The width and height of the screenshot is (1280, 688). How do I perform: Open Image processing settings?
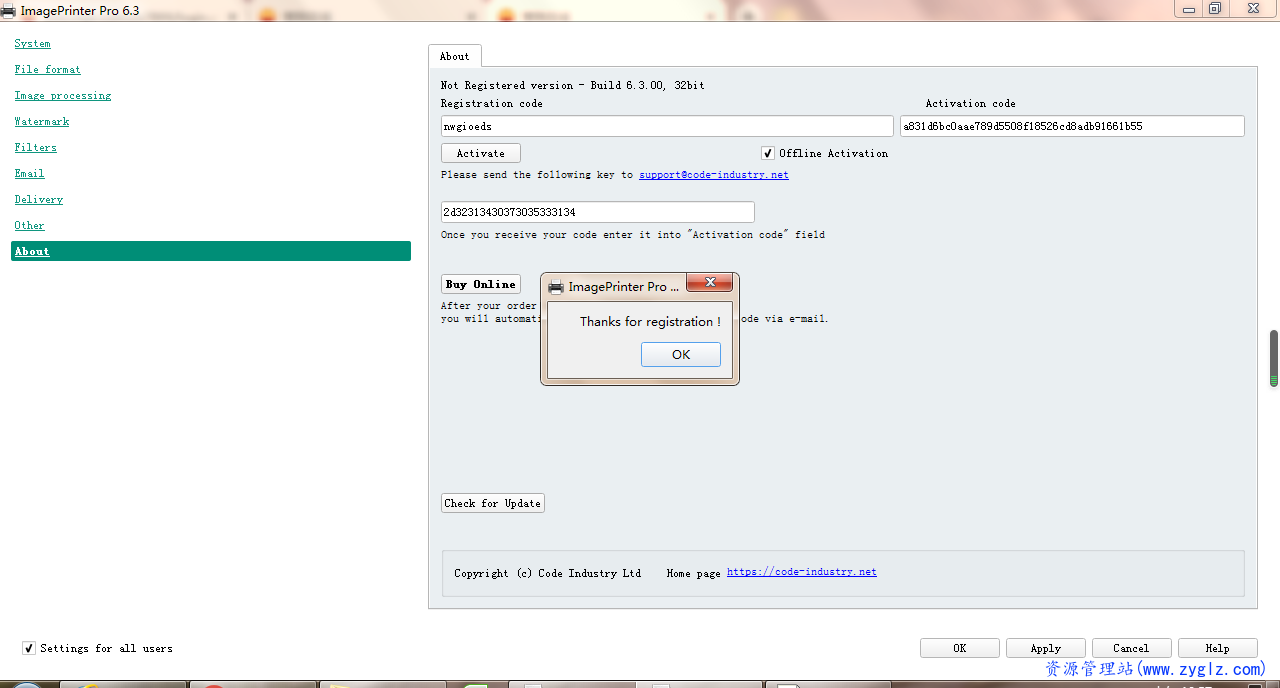63,96
